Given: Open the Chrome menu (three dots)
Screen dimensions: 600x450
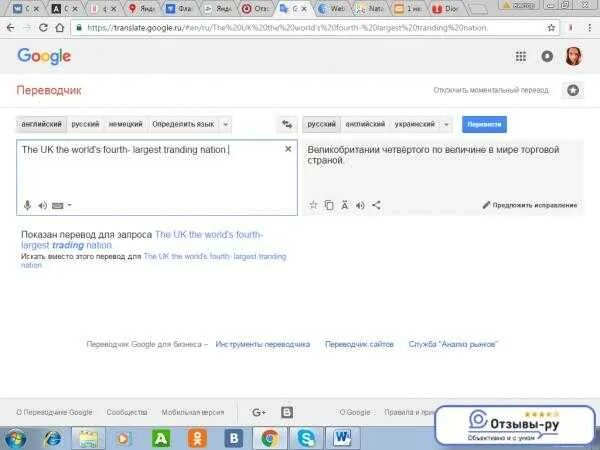Looking at the screenshot, I should click(590, 28).
